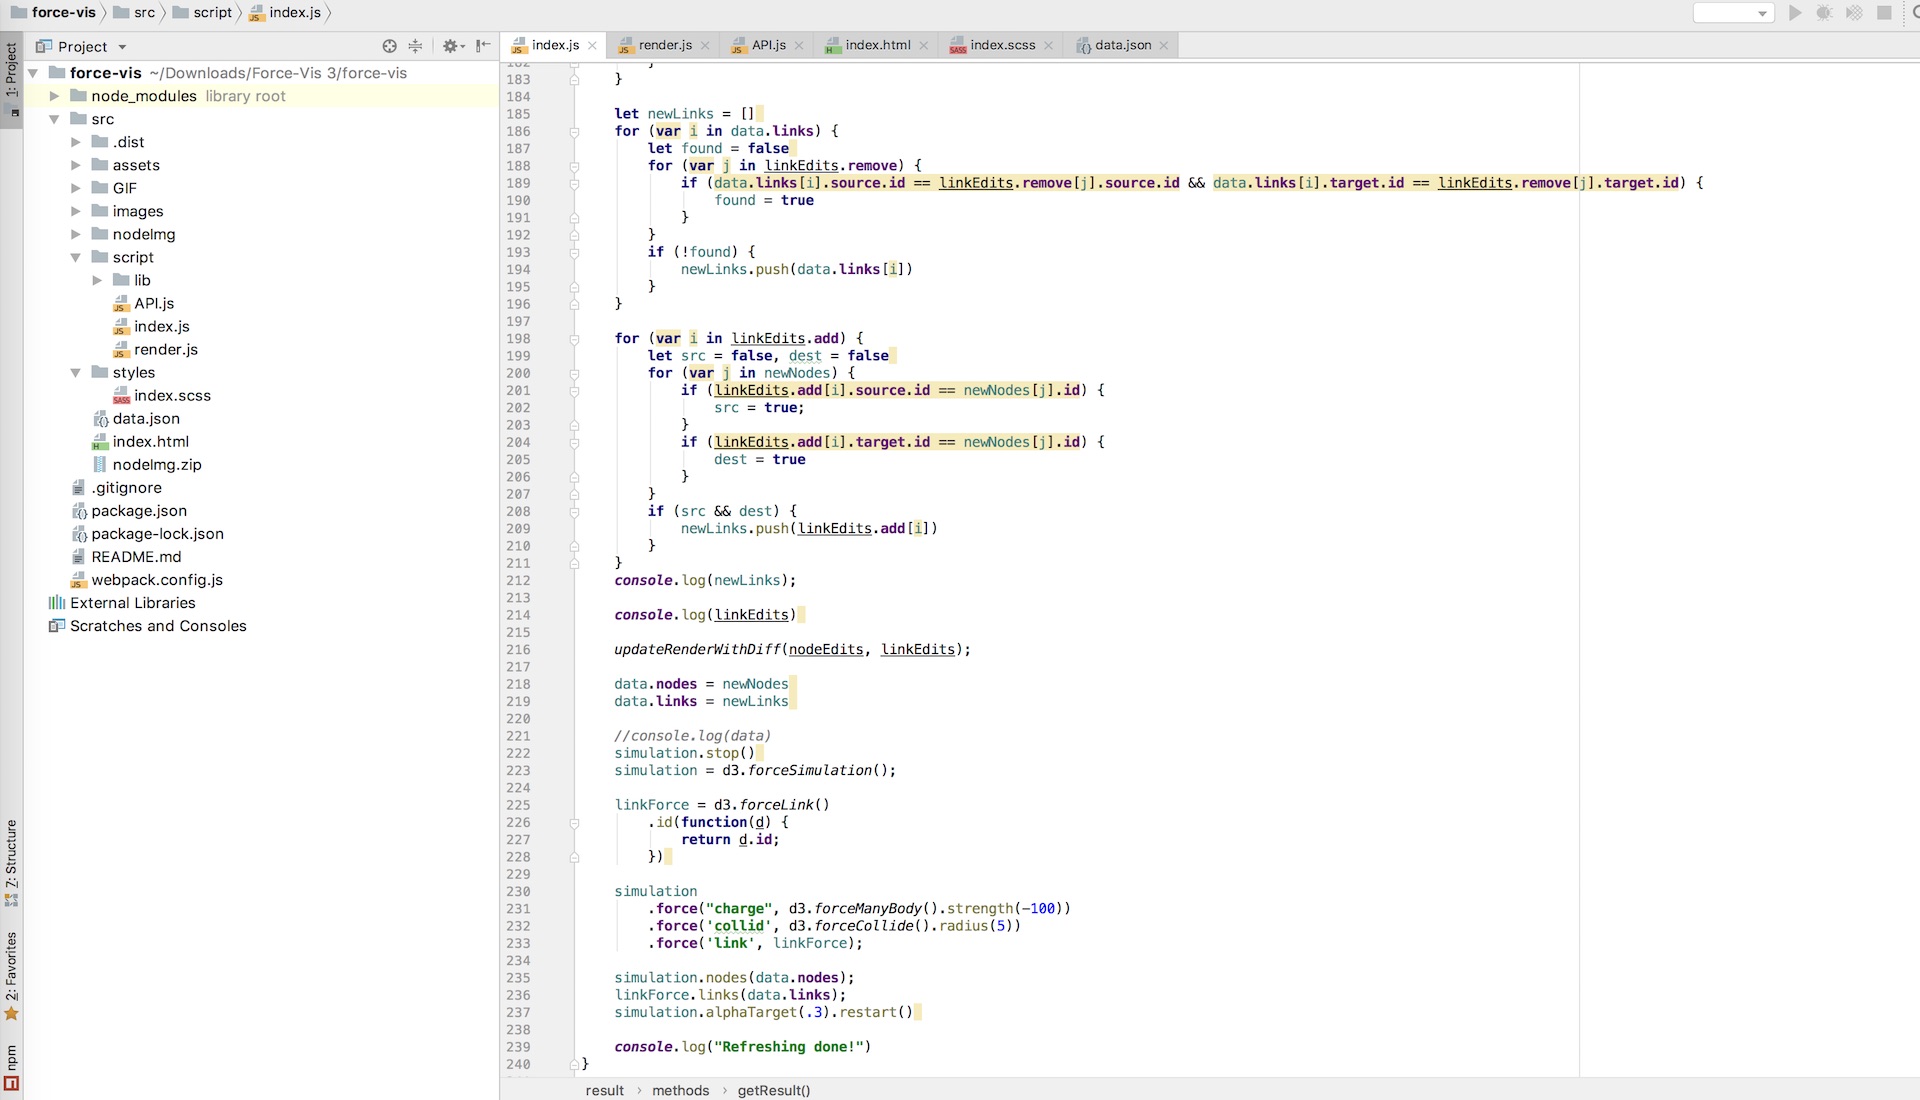Click Scratches and Consoles icon
This screenshot has width=1920, height=1100.
57,626
